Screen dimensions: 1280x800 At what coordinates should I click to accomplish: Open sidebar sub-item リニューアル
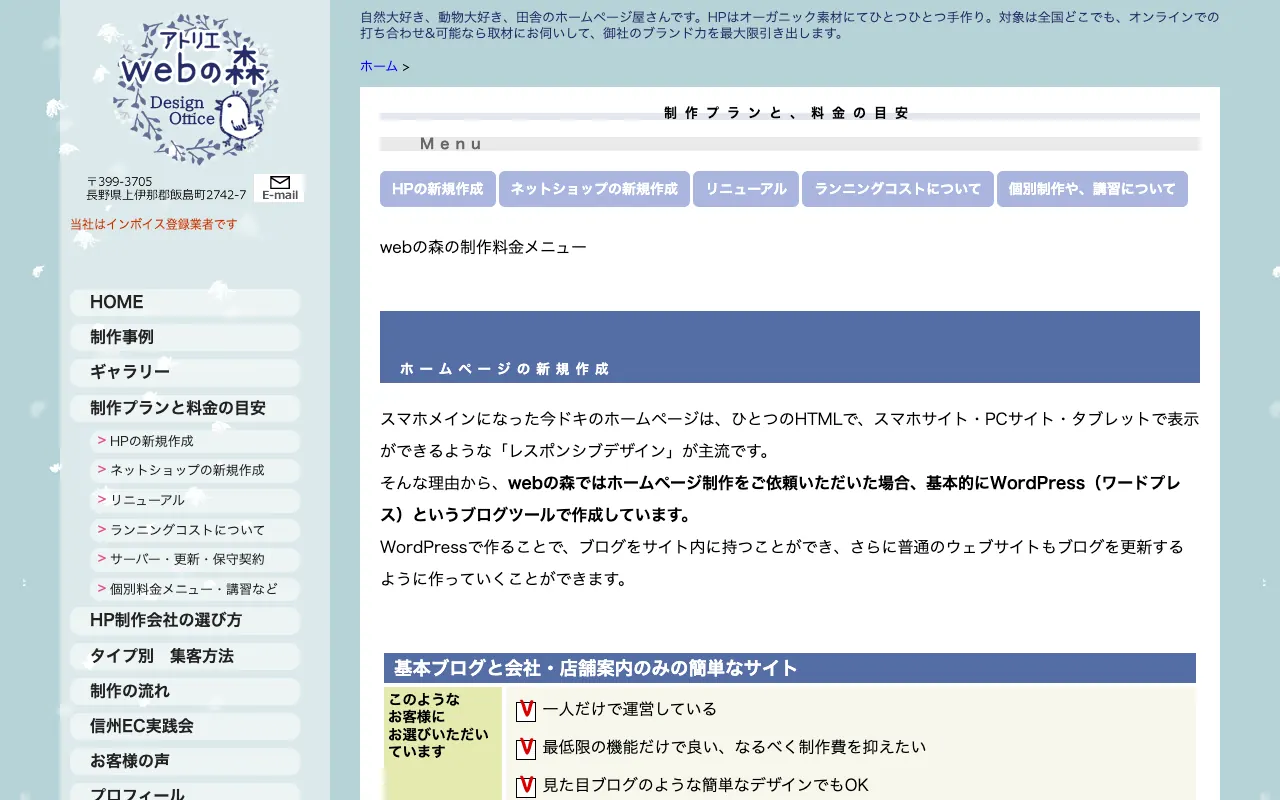coord(195,500)
